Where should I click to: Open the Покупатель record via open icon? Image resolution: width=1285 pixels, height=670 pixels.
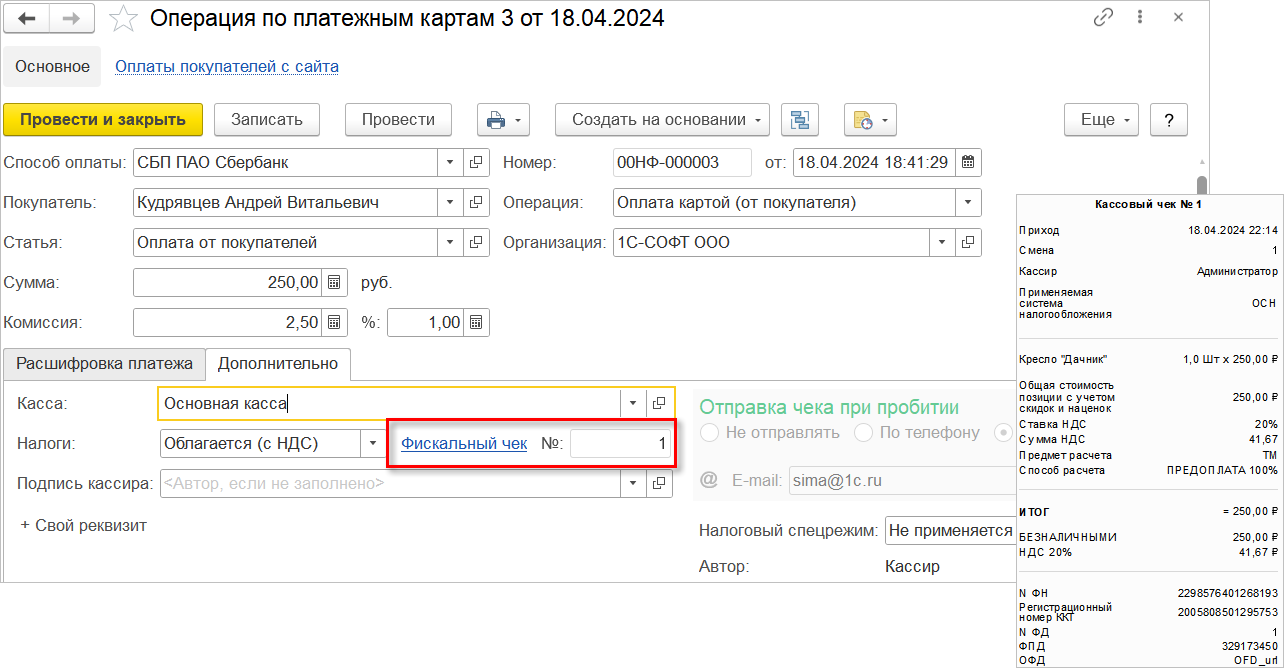coord(476,203)
